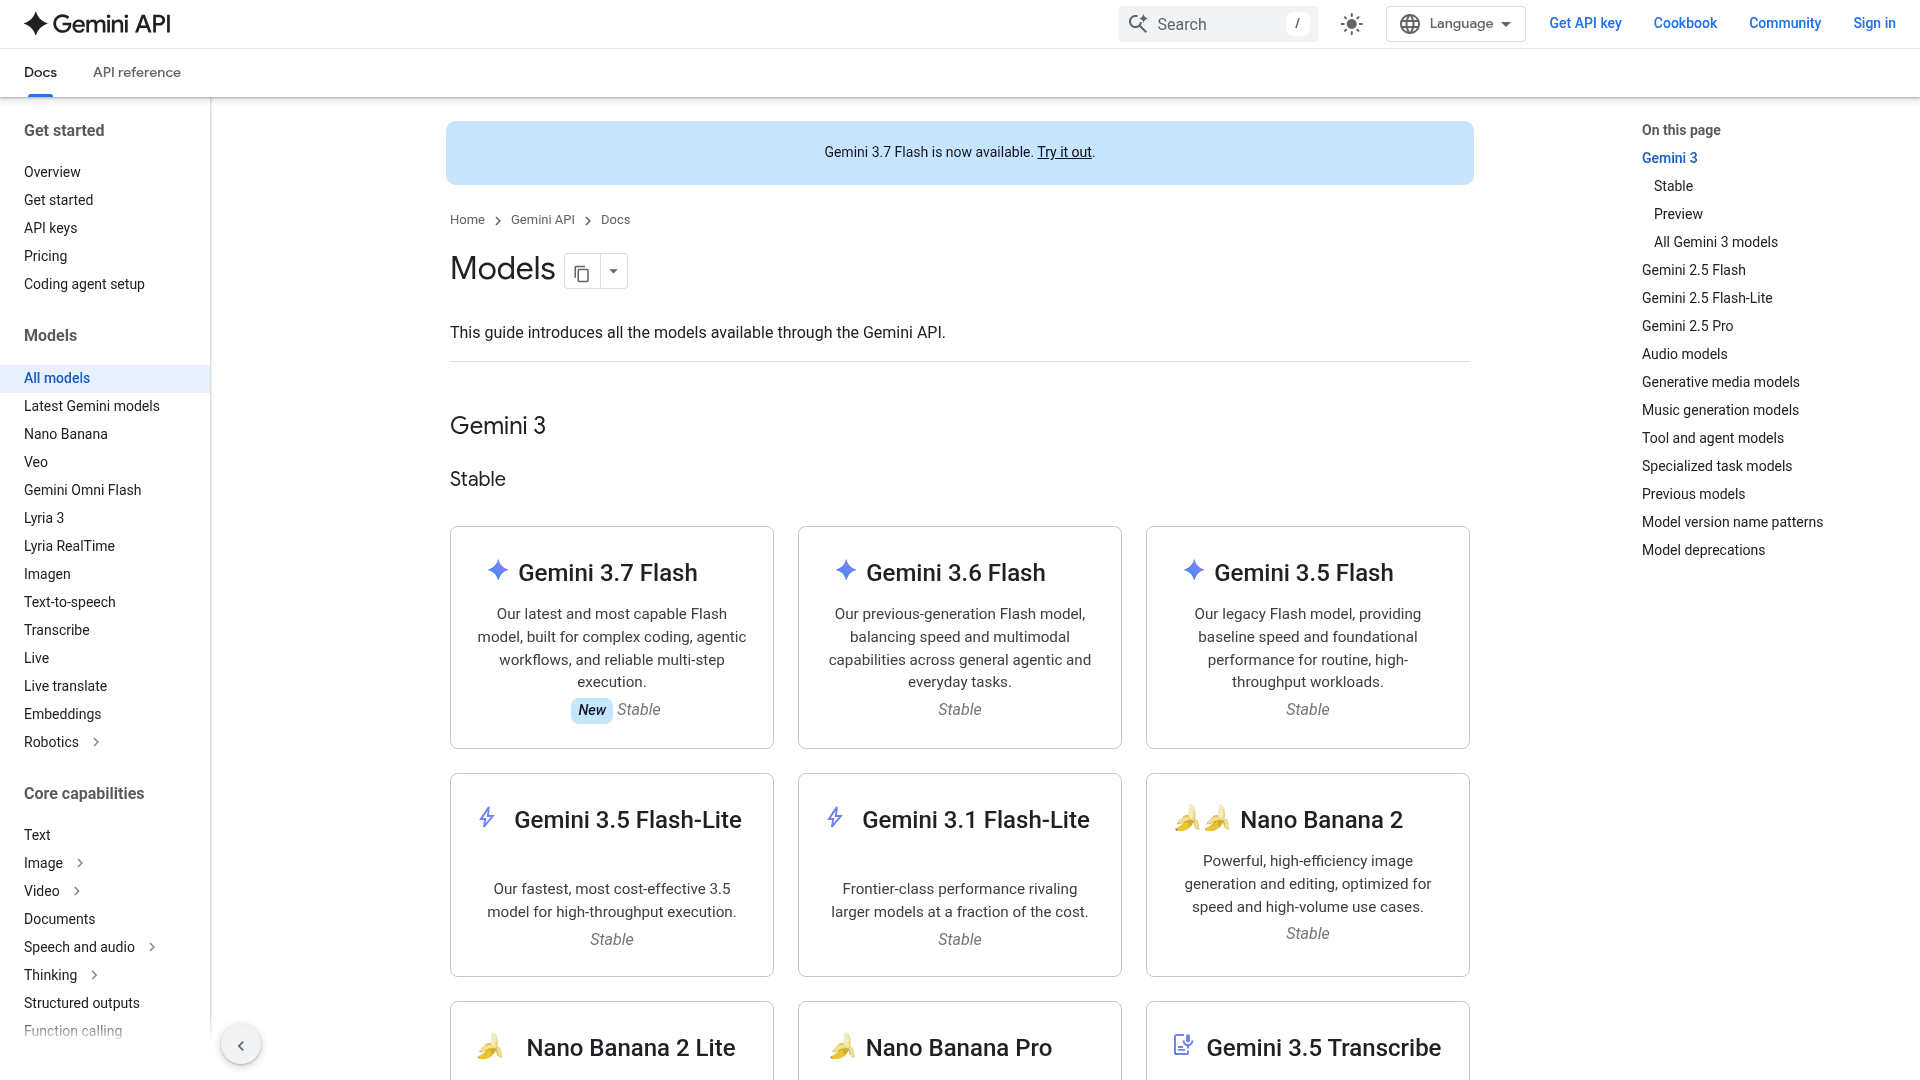Go to Docs breadcrumb
The image size is (1920, 1080).
tap(615, 220)
